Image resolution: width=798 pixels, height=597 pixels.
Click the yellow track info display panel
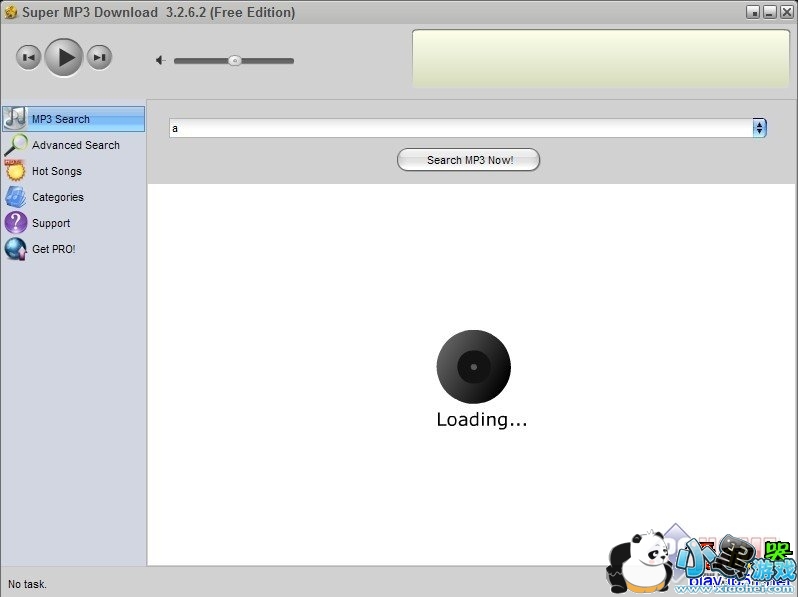coord(601,59)
